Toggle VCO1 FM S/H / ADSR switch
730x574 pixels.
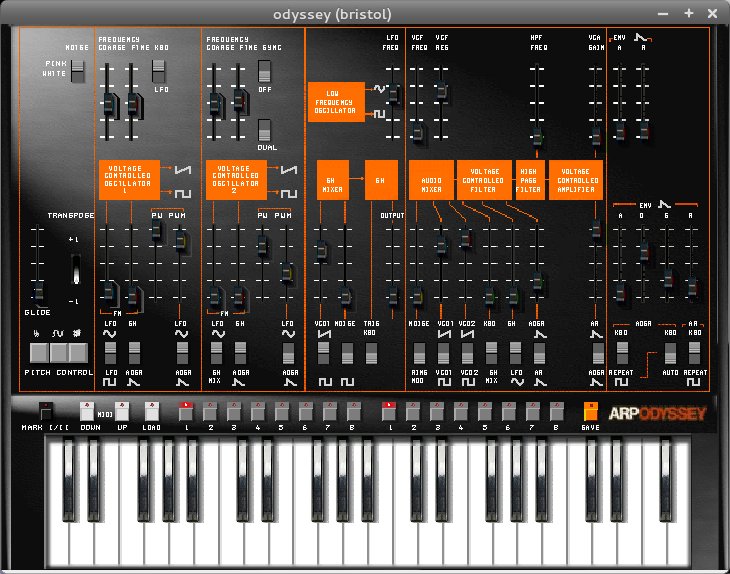pyautogui.click(x=134, y=353)
